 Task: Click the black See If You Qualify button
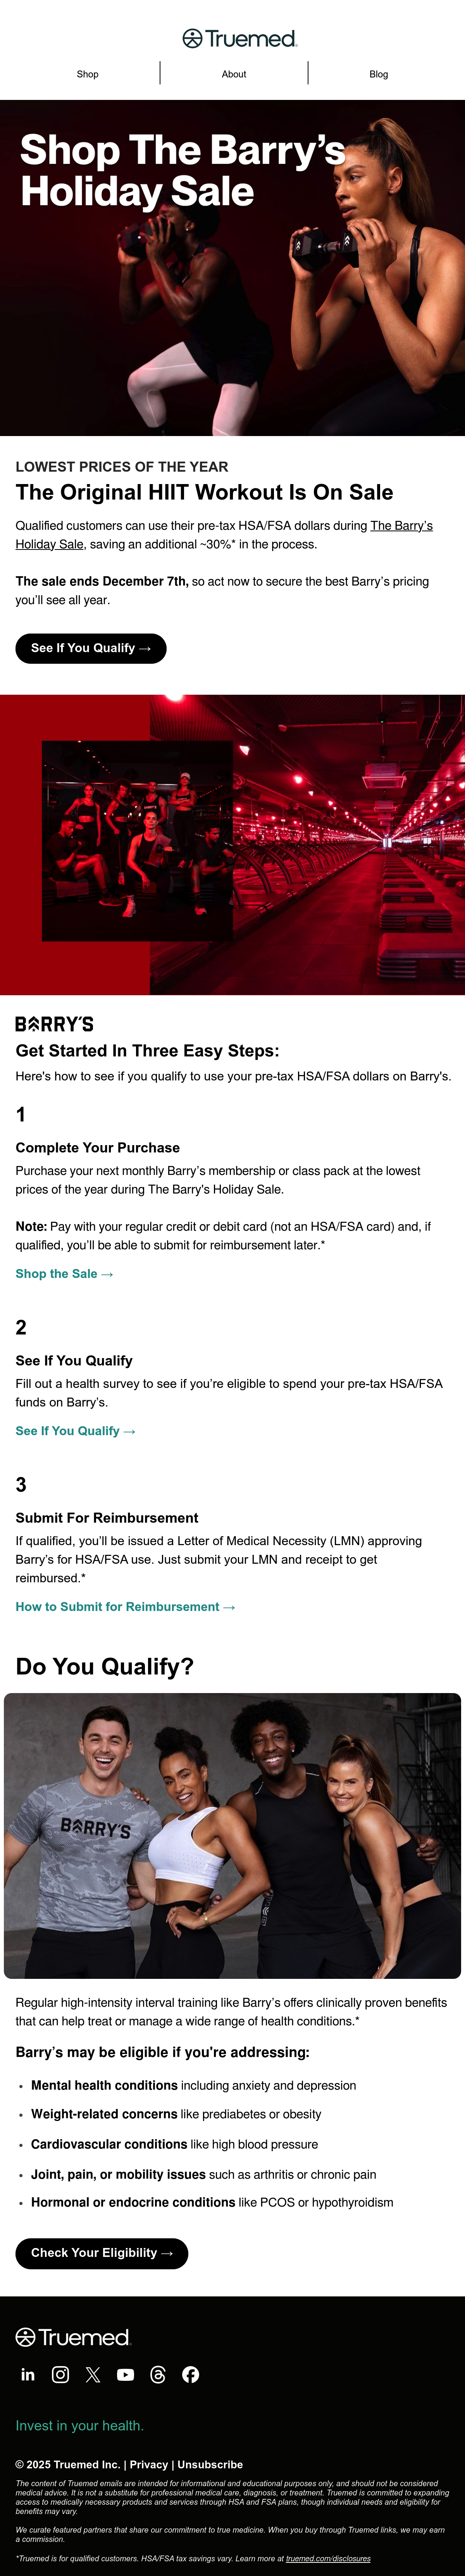coord(91,648)
